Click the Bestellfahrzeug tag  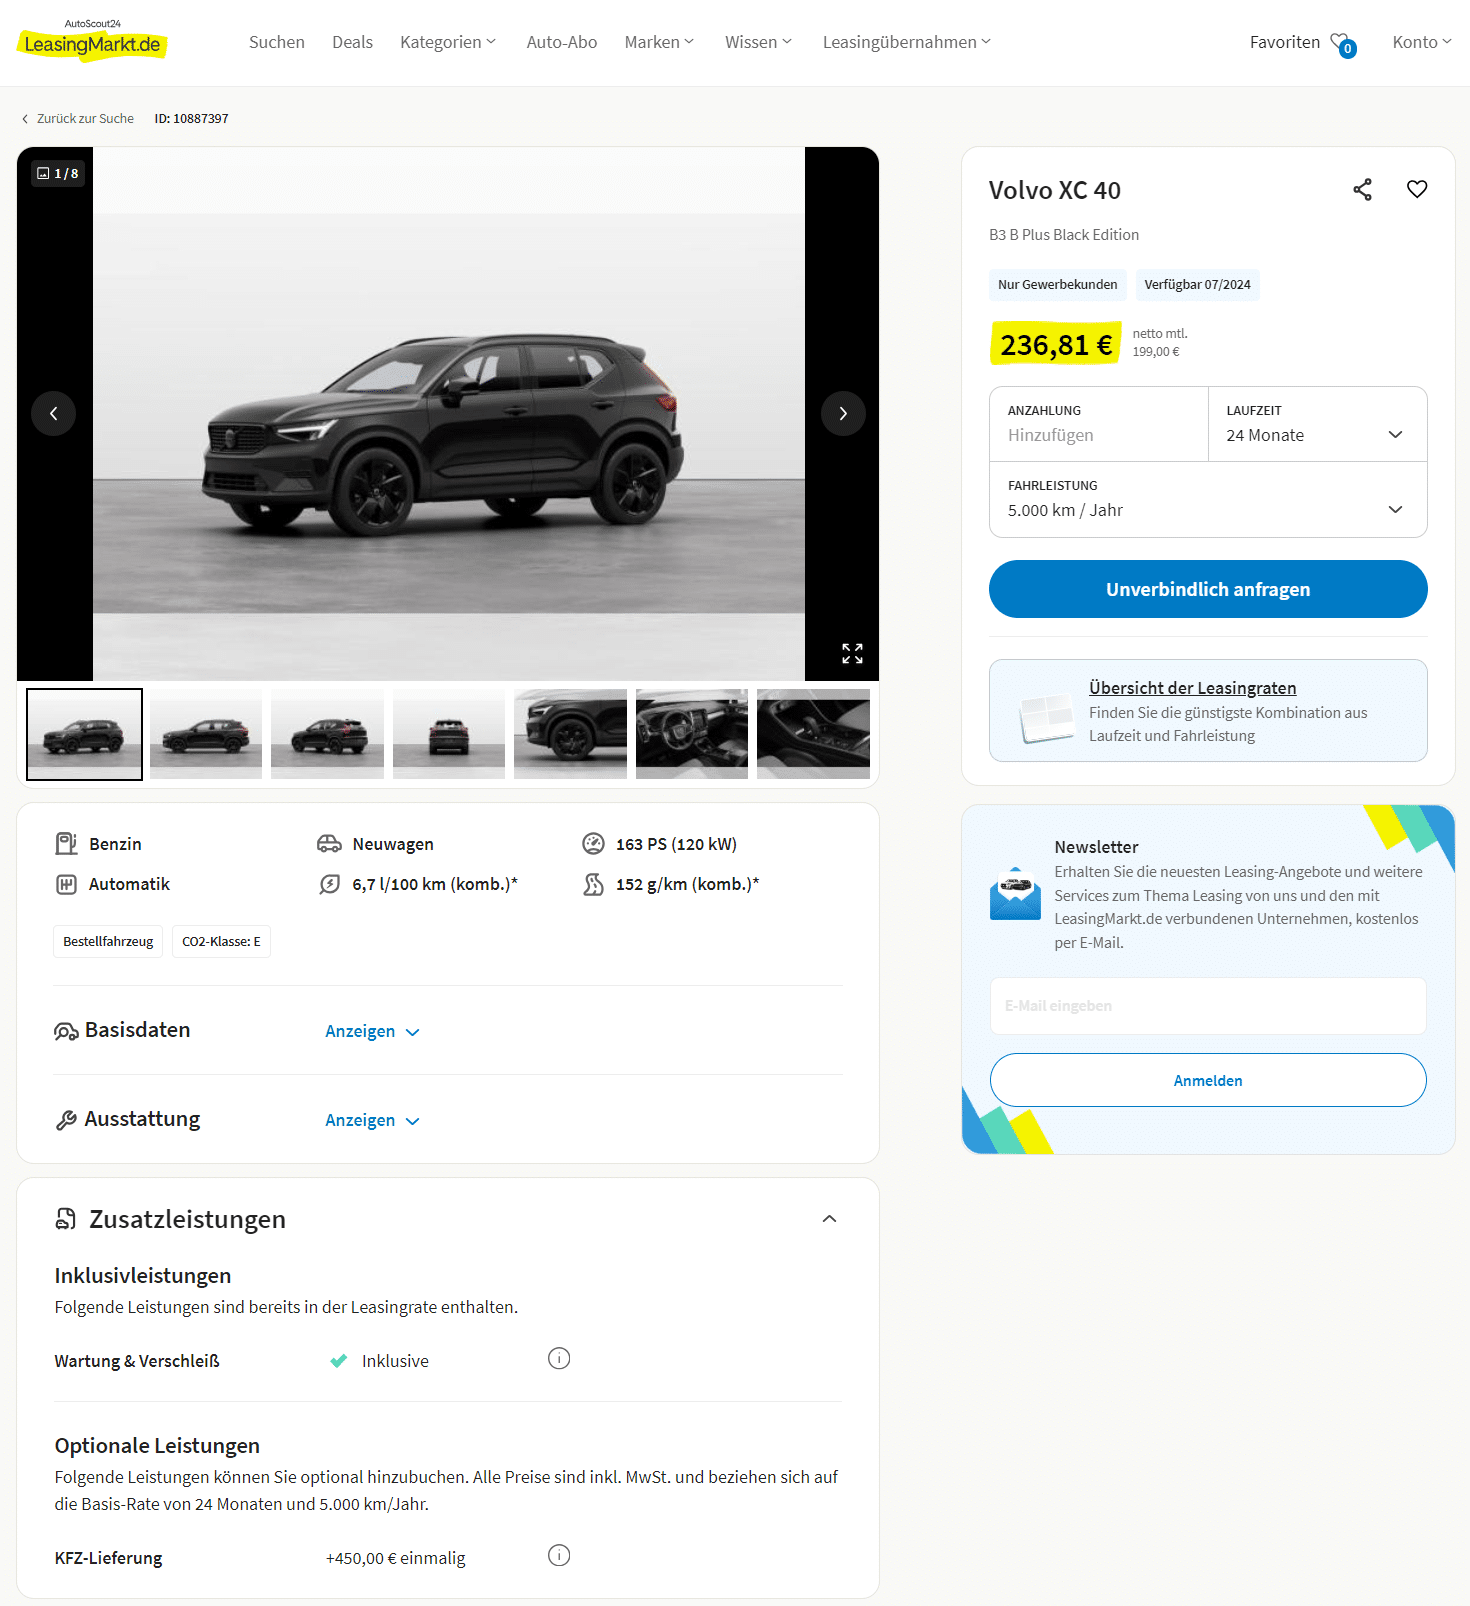click(108, 941)
